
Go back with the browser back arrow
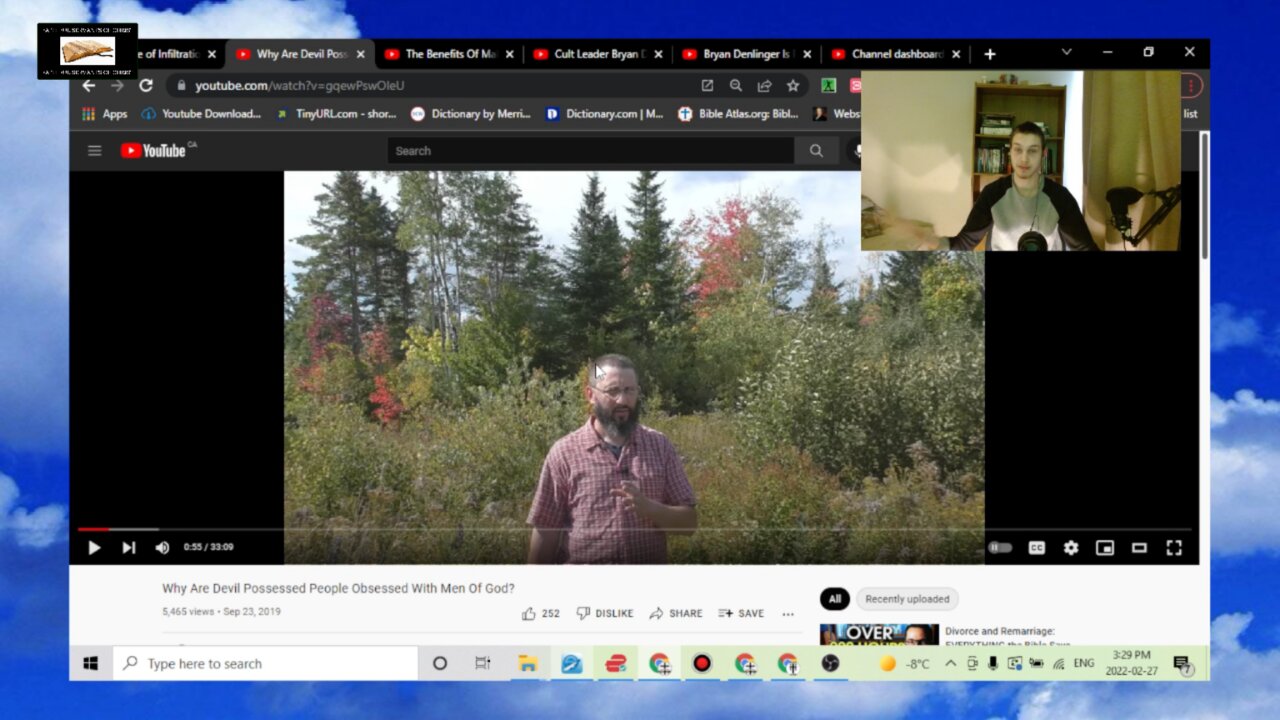89,86
